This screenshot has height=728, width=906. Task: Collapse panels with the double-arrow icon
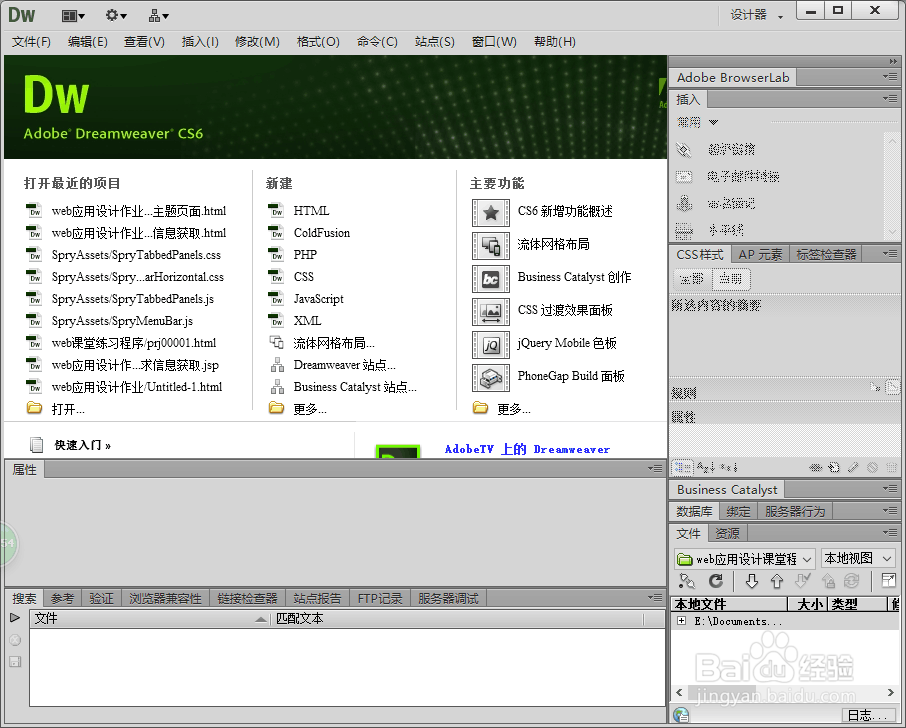893,61
